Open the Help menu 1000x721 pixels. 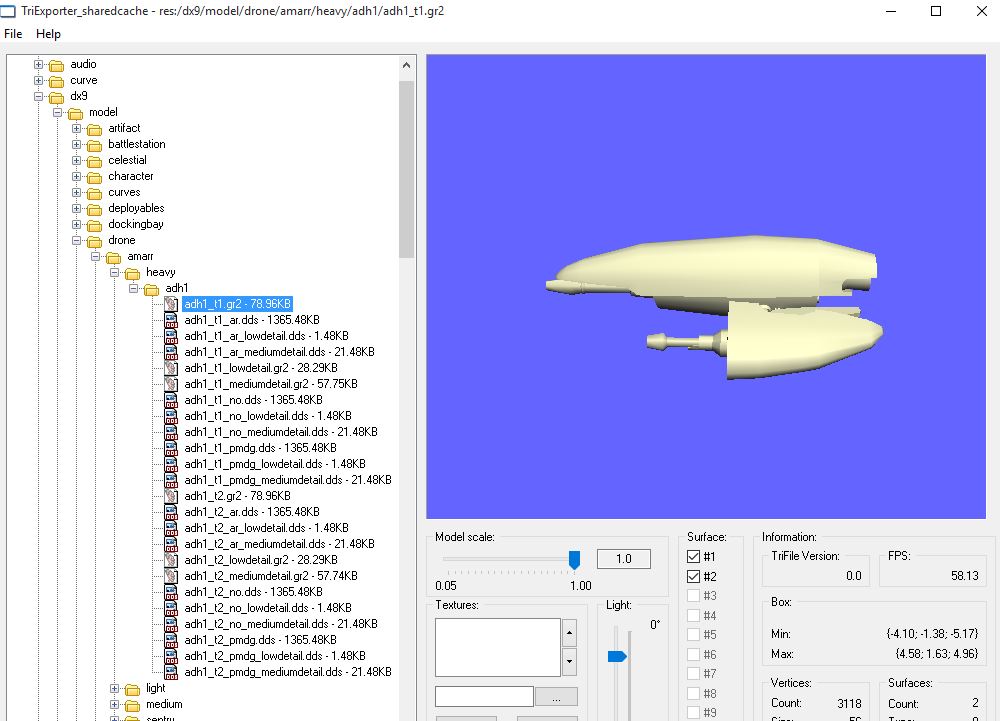click(48, 34)
